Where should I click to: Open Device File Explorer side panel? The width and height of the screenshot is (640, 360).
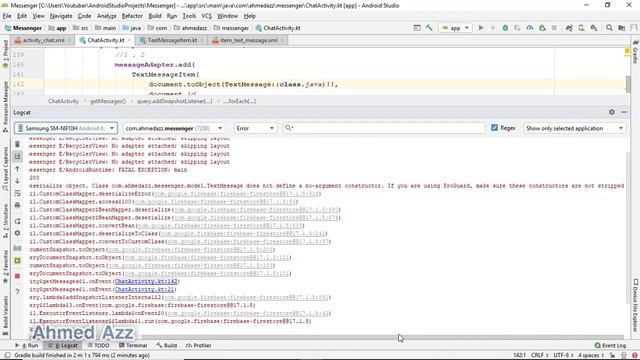click(x=635, y=305)
